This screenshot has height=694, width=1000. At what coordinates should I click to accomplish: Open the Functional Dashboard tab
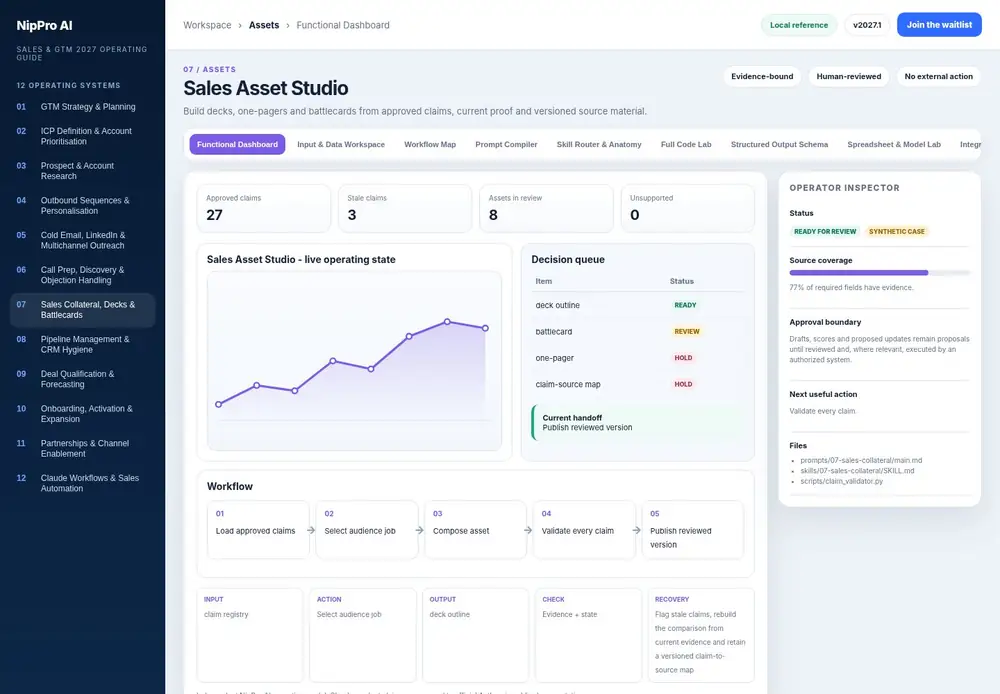(x=237, y=144)
